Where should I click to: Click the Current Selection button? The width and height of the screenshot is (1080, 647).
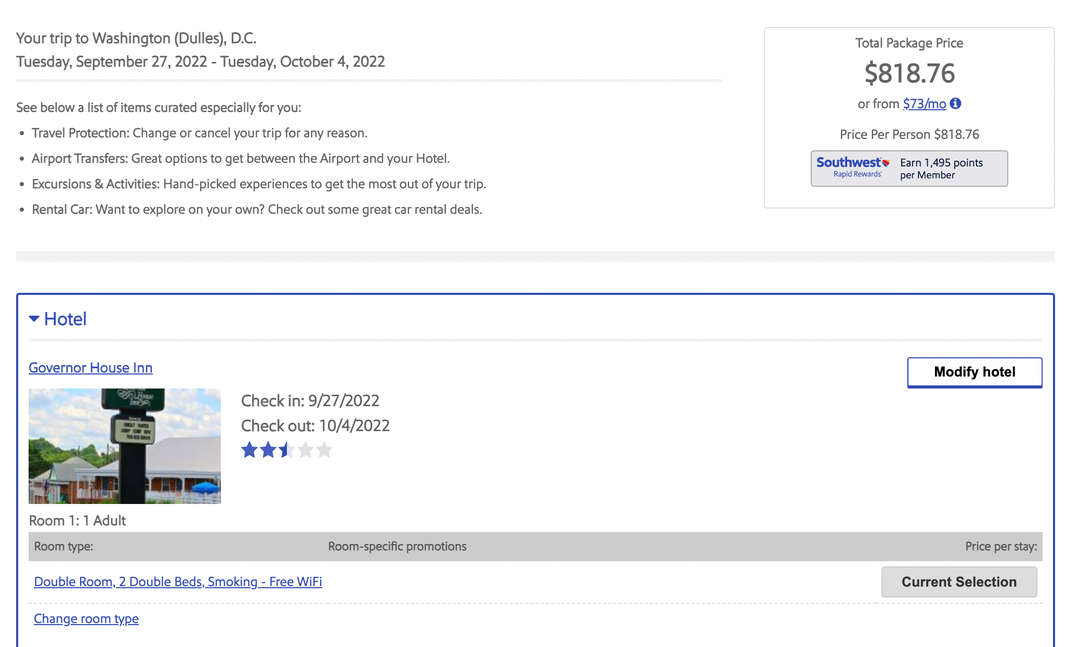pyautogui.click(x=958, y=582)
